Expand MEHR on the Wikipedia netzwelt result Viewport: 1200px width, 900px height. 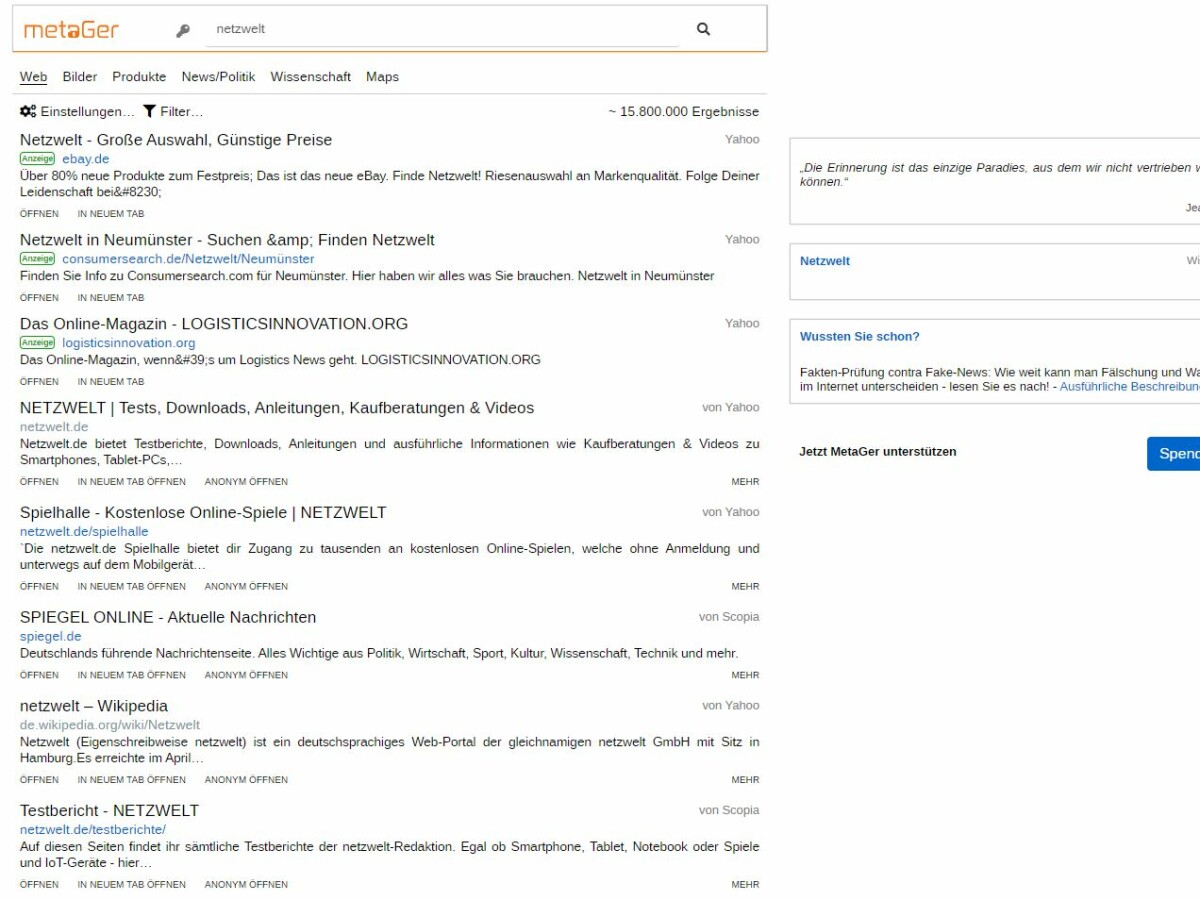tap(745, 779)
